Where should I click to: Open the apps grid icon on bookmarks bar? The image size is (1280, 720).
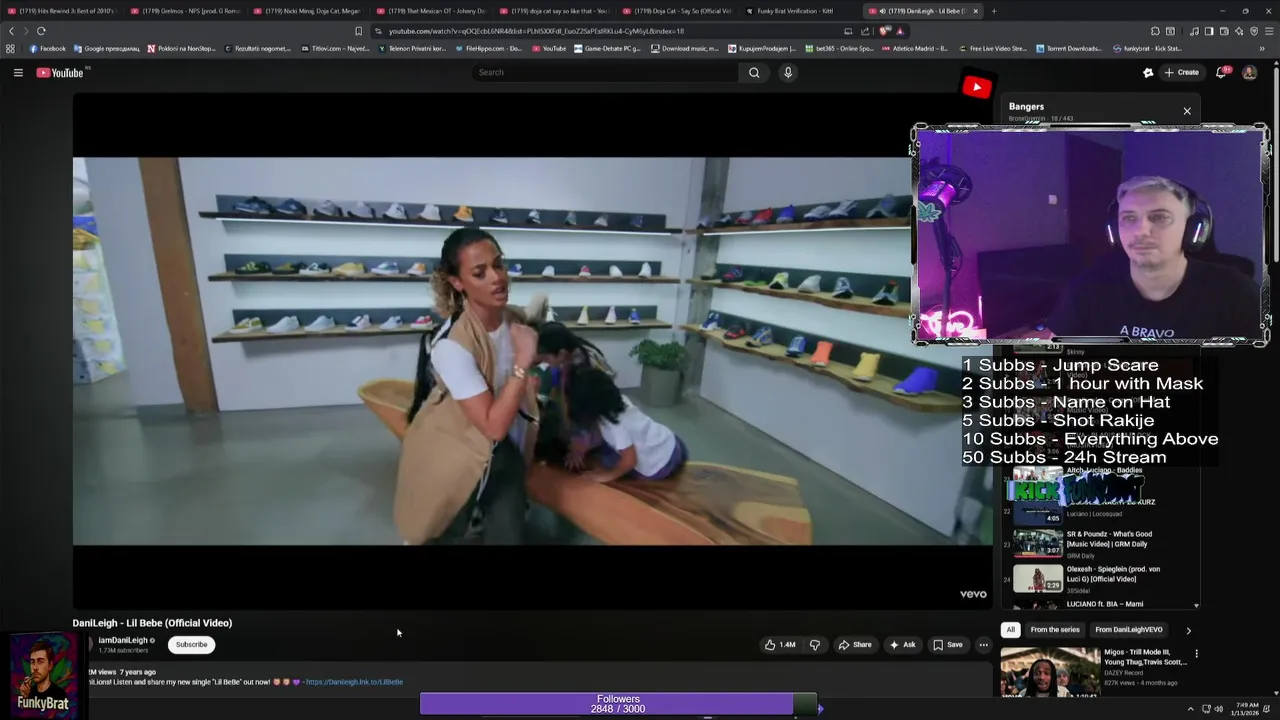(x=10, y=48)
